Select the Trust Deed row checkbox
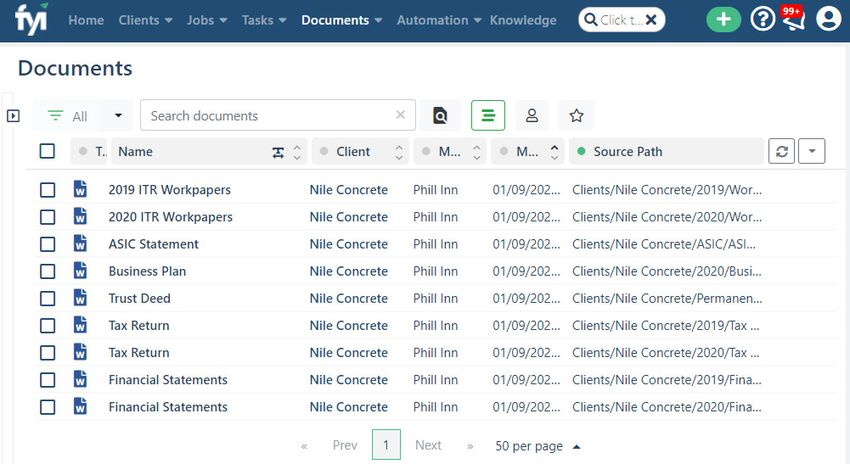Screen dimensions: 850x464 coord(47,298)
